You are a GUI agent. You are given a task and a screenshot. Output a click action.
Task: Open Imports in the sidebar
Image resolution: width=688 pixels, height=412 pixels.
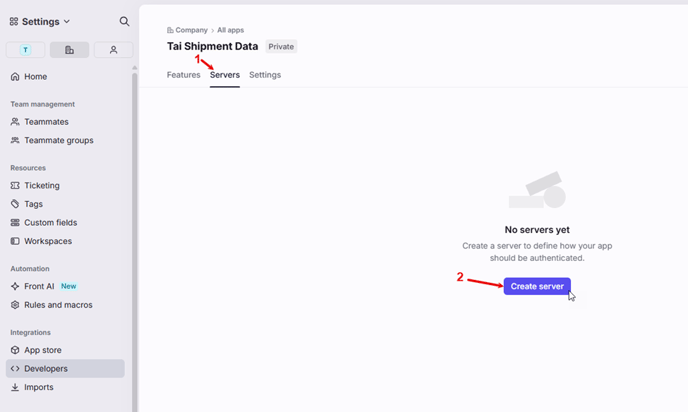(x=38, y=387)
